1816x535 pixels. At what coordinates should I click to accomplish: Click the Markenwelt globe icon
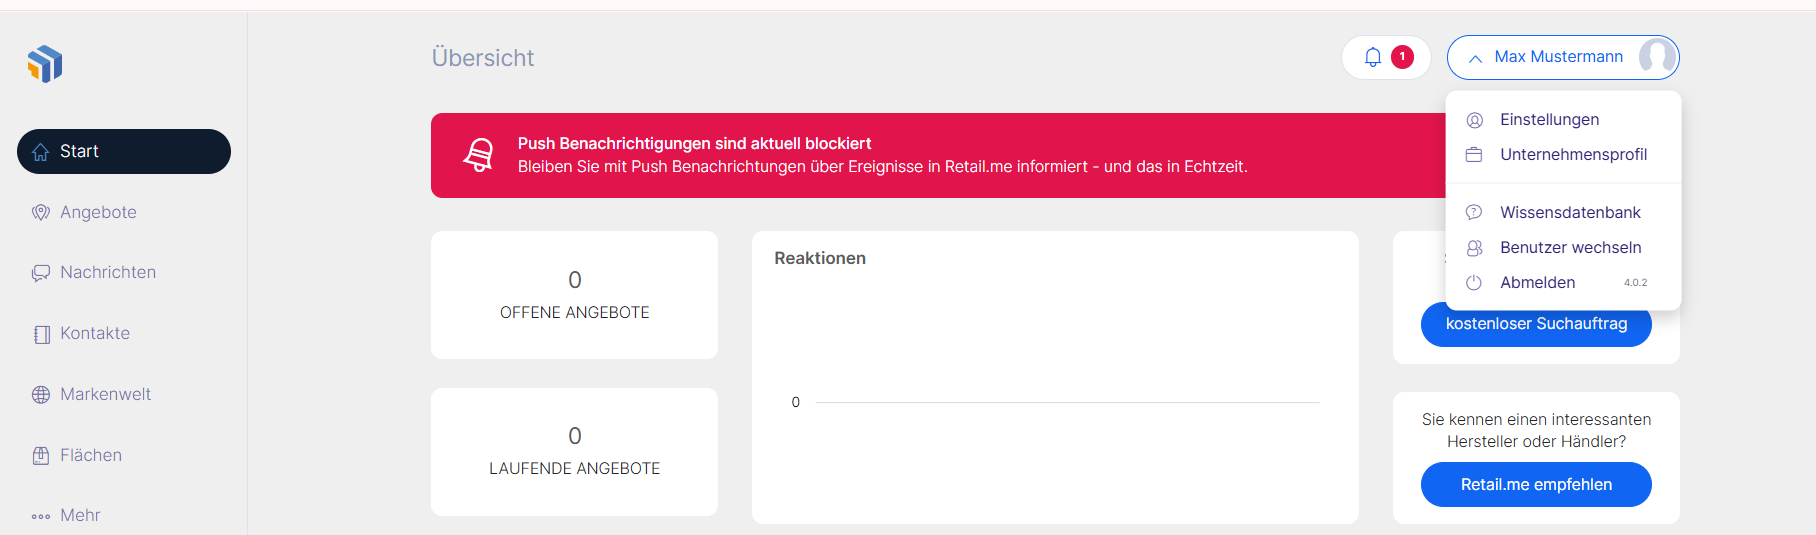(x=41, y=395)
